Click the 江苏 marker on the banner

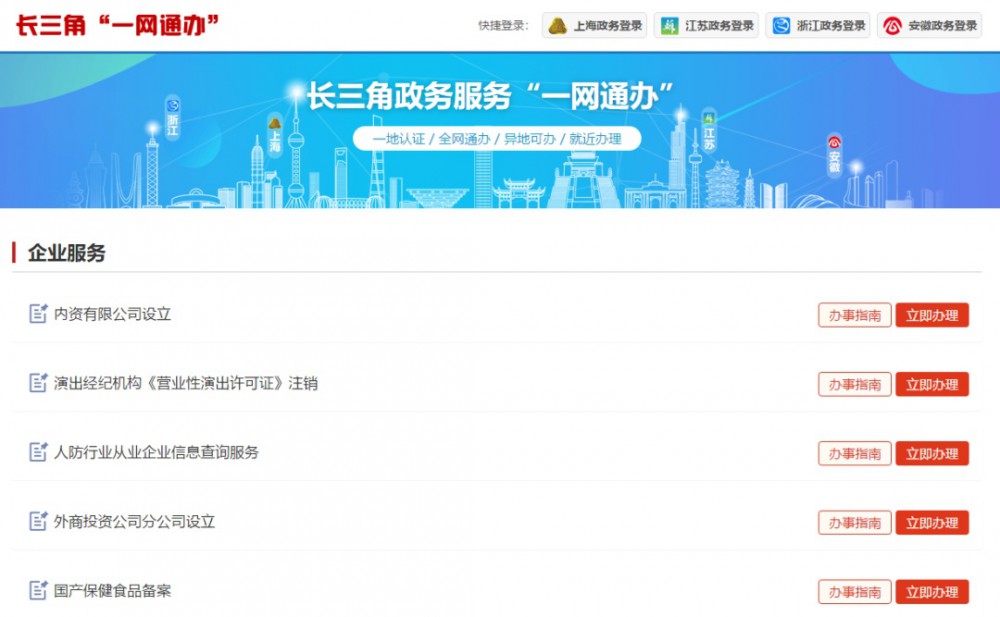tap(709, 131)
